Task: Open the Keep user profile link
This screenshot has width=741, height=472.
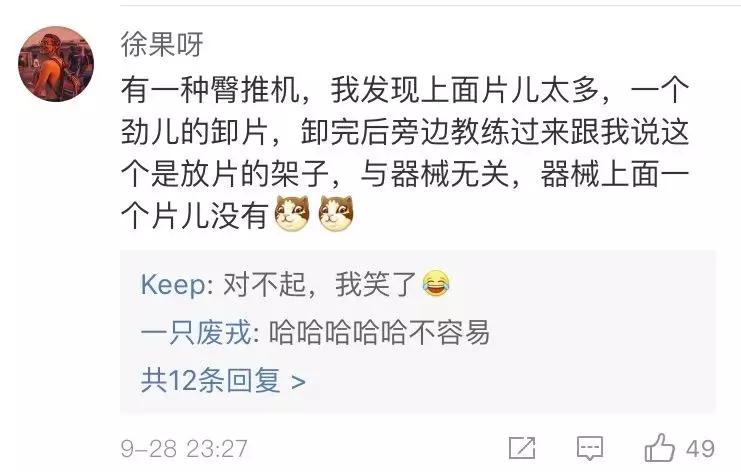Action: [173, 285]
